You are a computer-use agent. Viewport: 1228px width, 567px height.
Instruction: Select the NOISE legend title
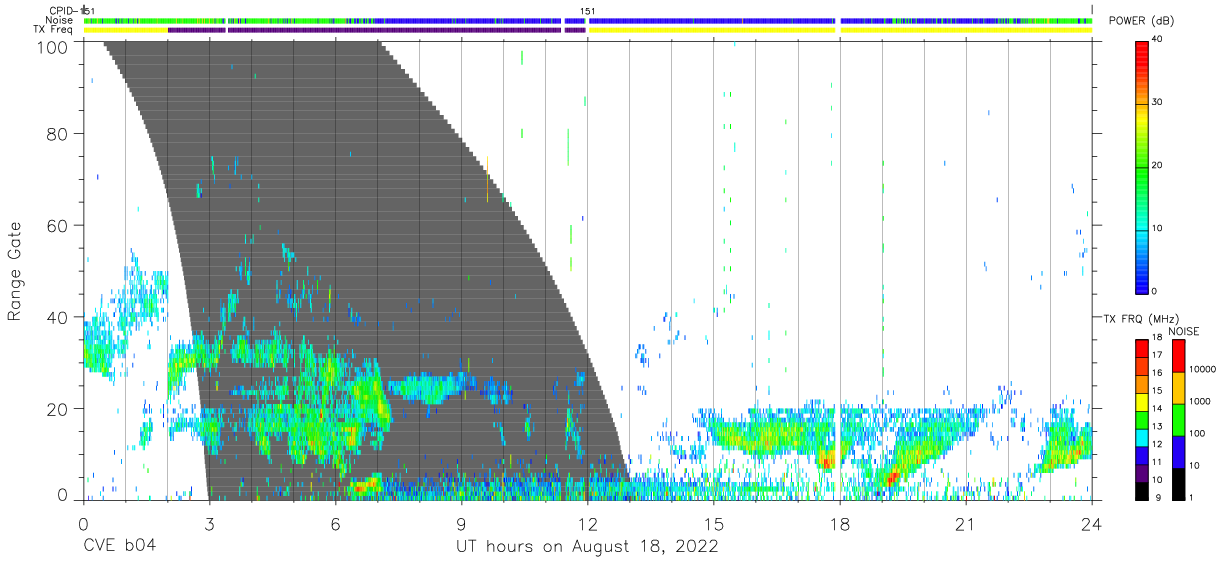pos(1185,331)
